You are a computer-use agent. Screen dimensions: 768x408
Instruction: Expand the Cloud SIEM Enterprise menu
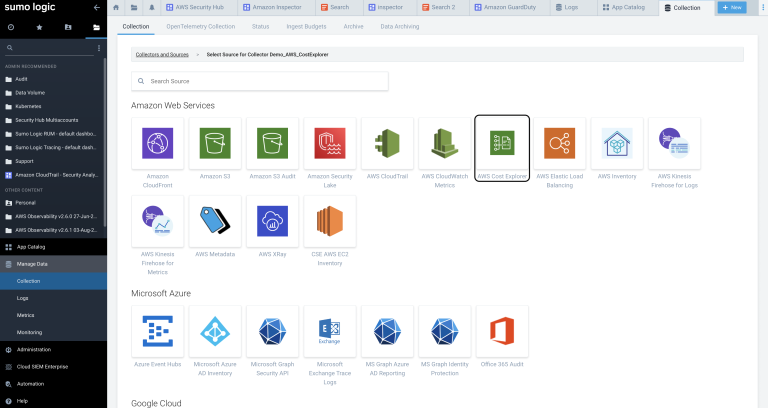click(x=53, y=367)
